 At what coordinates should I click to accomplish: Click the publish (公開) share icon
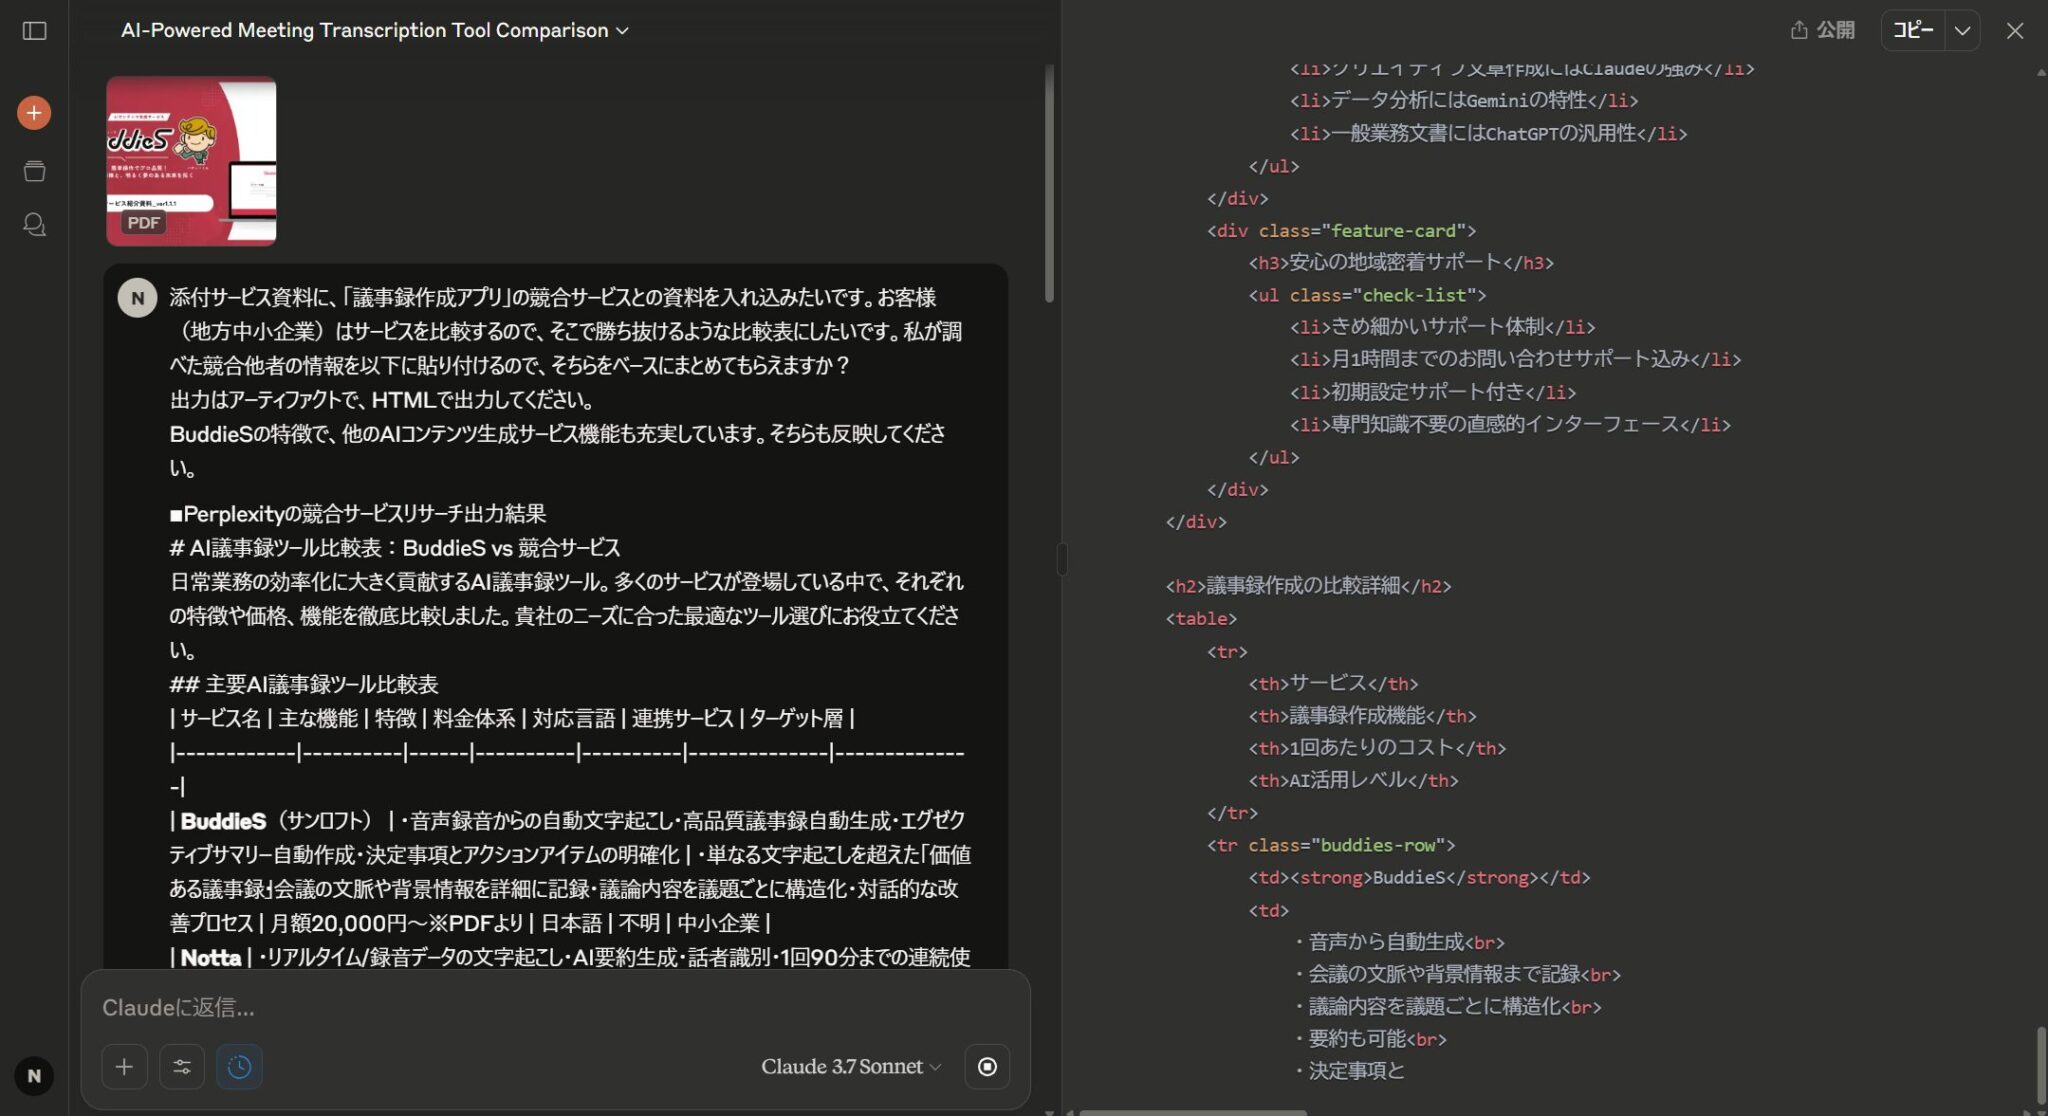click(1822, 30)
